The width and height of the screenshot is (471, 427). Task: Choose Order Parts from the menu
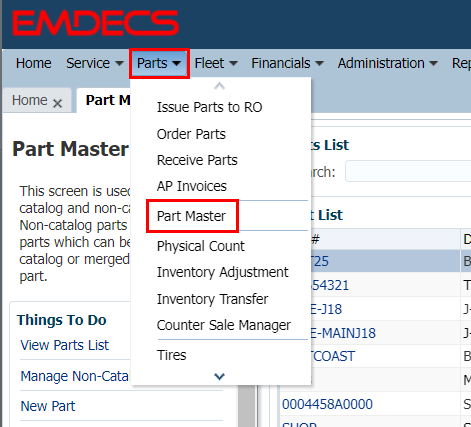191,134
